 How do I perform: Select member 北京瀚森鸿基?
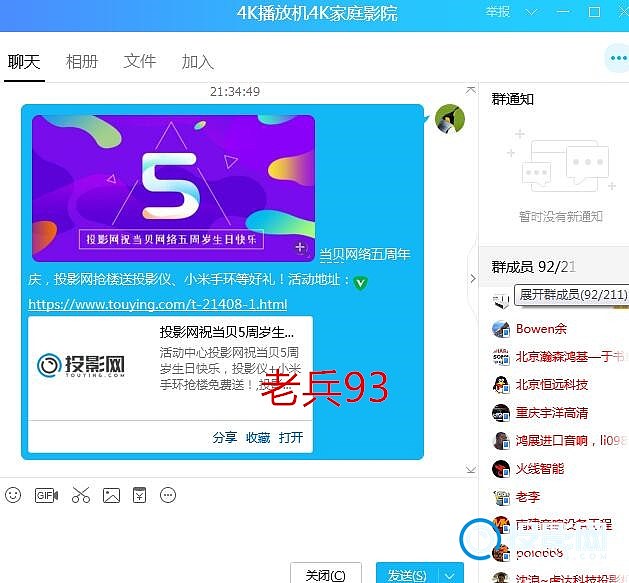click(x=572, y=357)
